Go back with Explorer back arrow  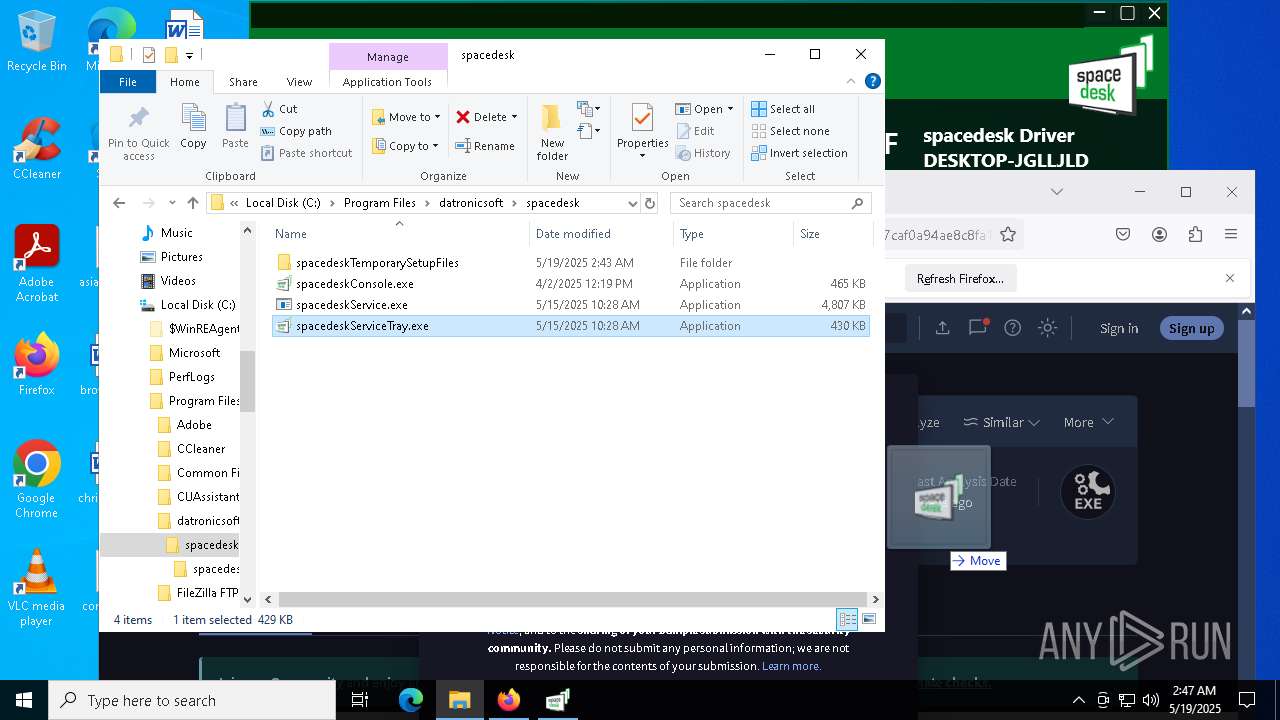pyautogui.click(x=119, y=203)
